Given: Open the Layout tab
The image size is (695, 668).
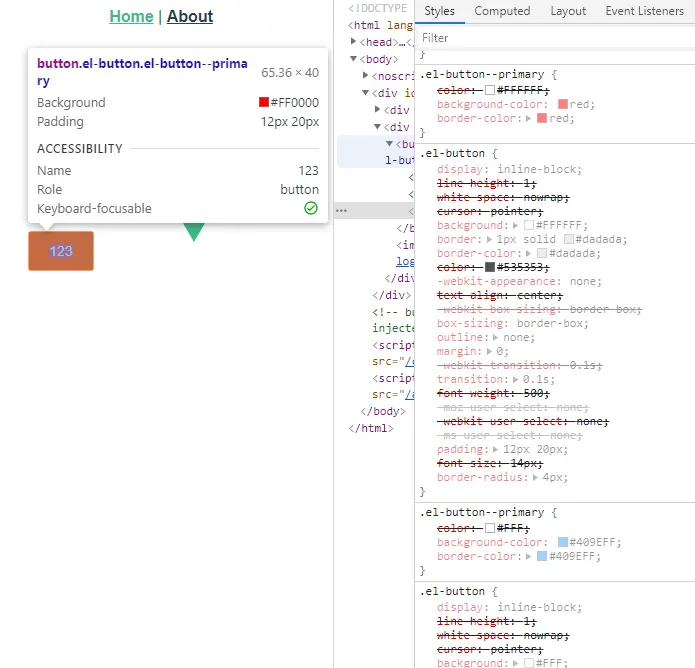Looking at the screenshot, I should tap(568, 11).
